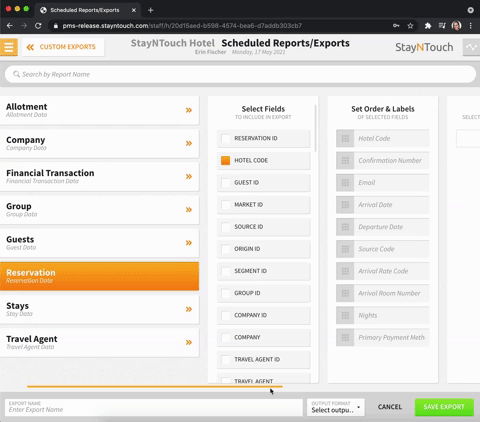Expand the Stays export category
This screenshot has width=480, height=422.
[189, 309]
